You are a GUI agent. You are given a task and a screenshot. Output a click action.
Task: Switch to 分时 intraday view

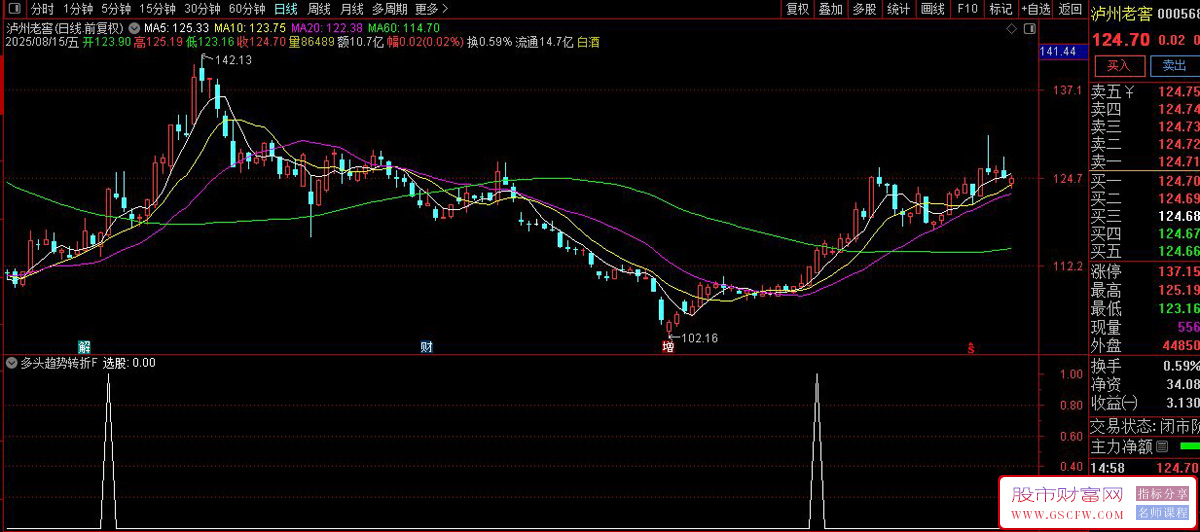[x=43, y=9]
